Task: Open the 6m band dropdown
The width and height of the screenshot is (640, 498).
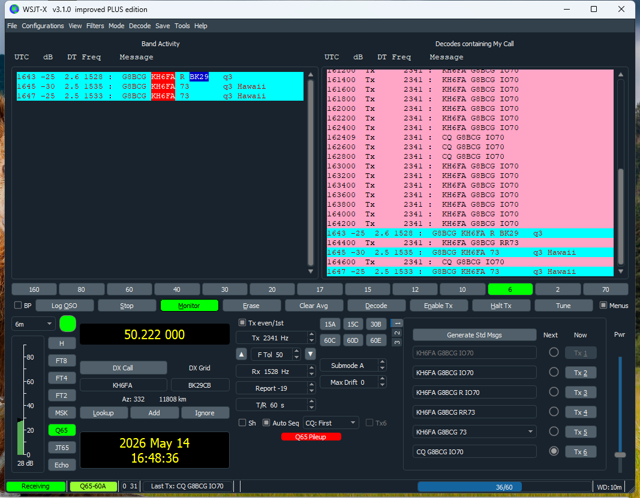Action: pos(33,324)
